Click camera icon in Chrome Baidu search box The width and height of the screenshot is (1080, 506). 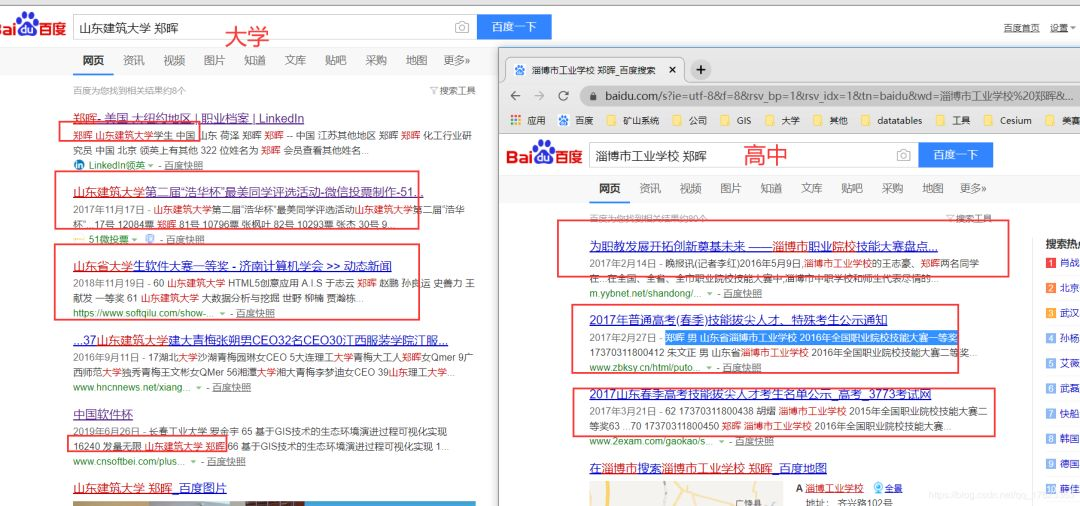903,156
